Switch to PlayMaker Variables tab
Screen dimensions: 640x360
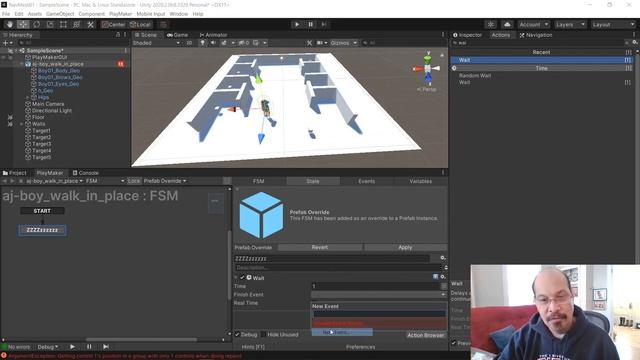pos(420,181)
